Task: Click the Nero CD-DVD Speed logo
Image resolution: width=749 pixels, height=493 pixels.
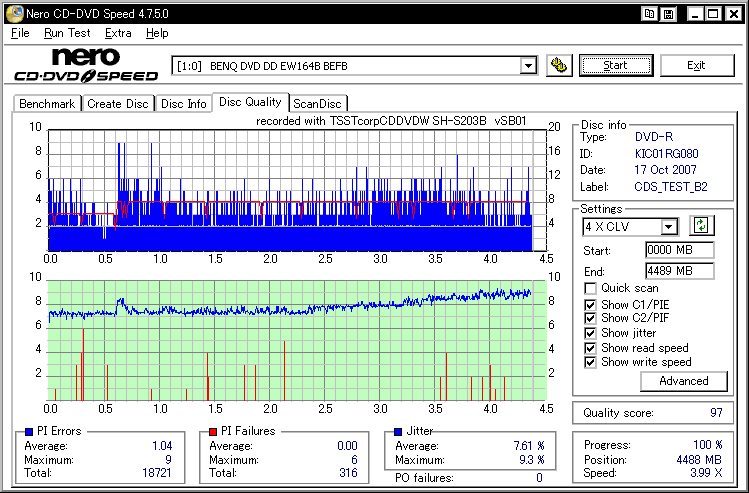Action: (85, 65)
